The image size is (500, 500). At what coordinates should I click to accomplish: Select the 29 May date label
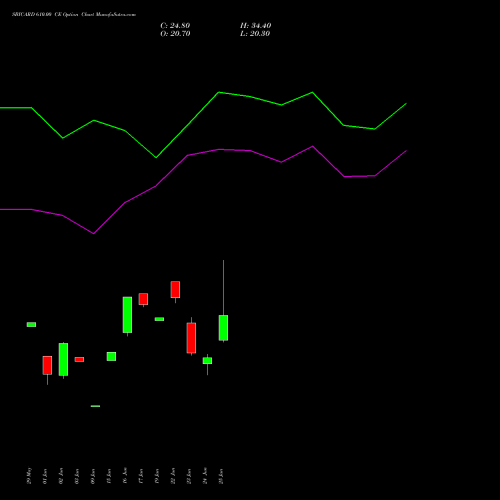pyautogui.click(x=29, y=476)
